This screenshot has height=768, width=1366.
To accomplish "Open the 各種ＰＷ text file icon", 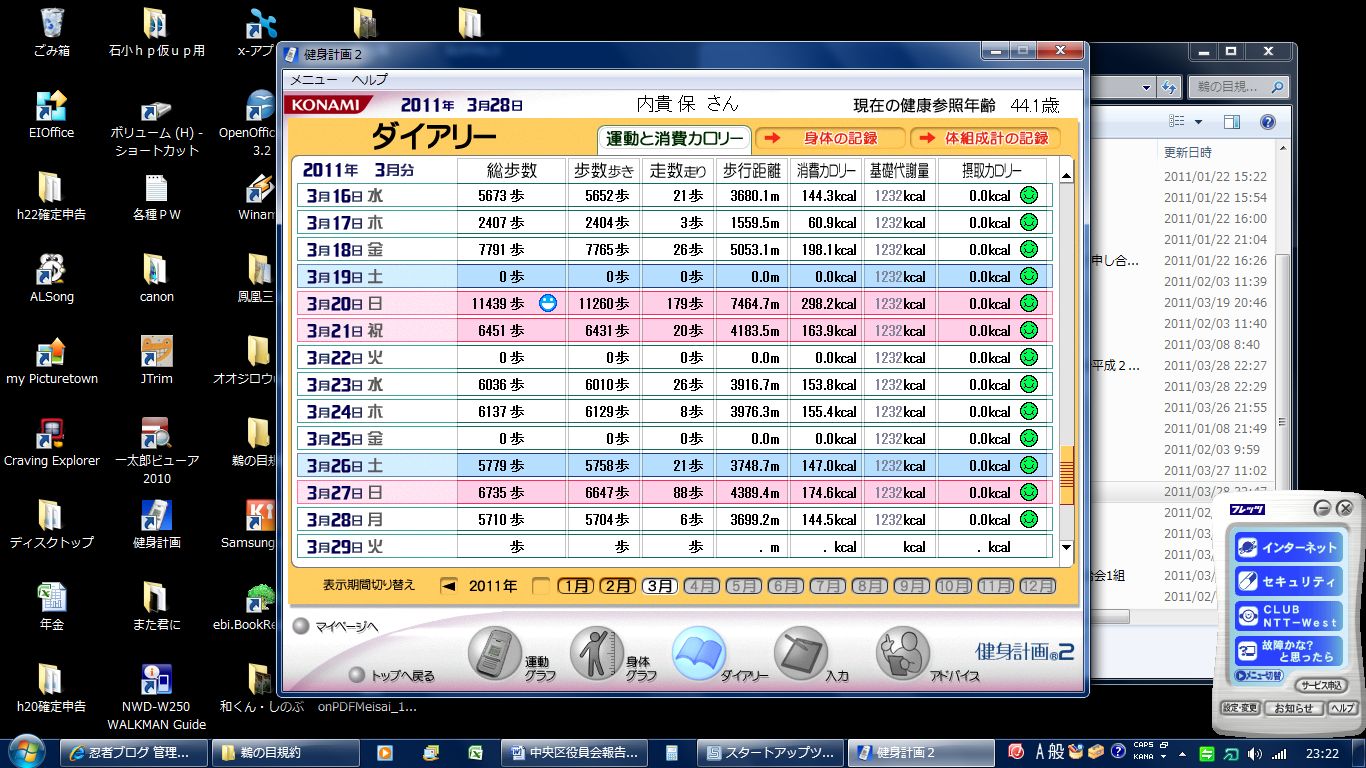I will 156,196.
